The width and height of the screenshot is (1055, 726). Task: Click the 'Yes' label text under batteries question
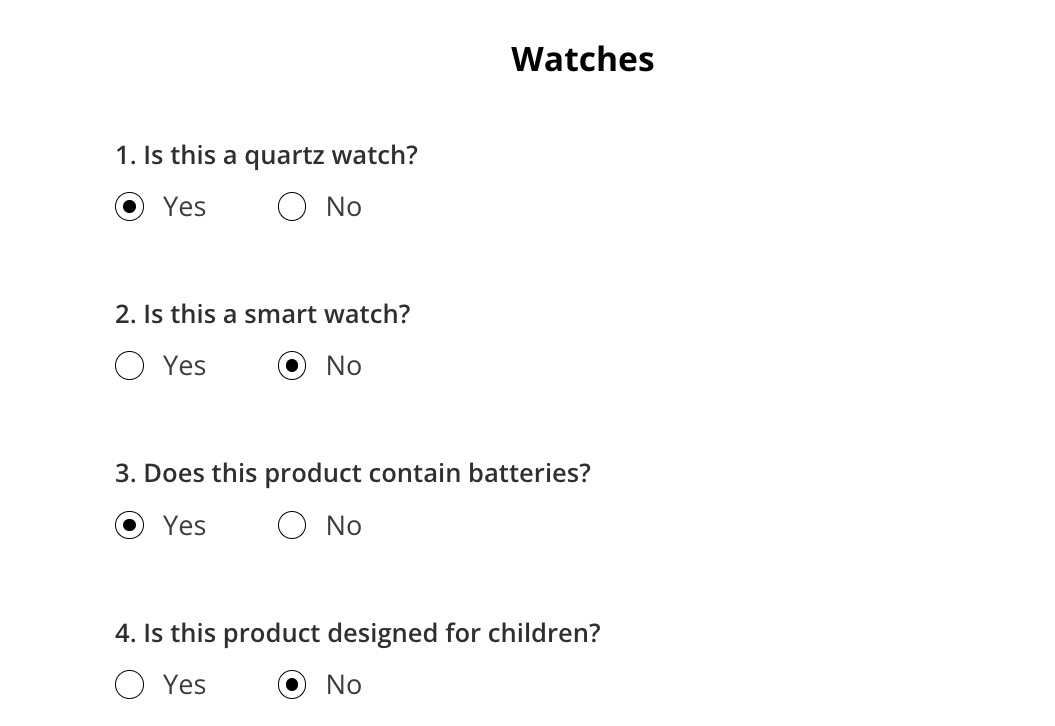pyautogui.click(x=184, y=525)
